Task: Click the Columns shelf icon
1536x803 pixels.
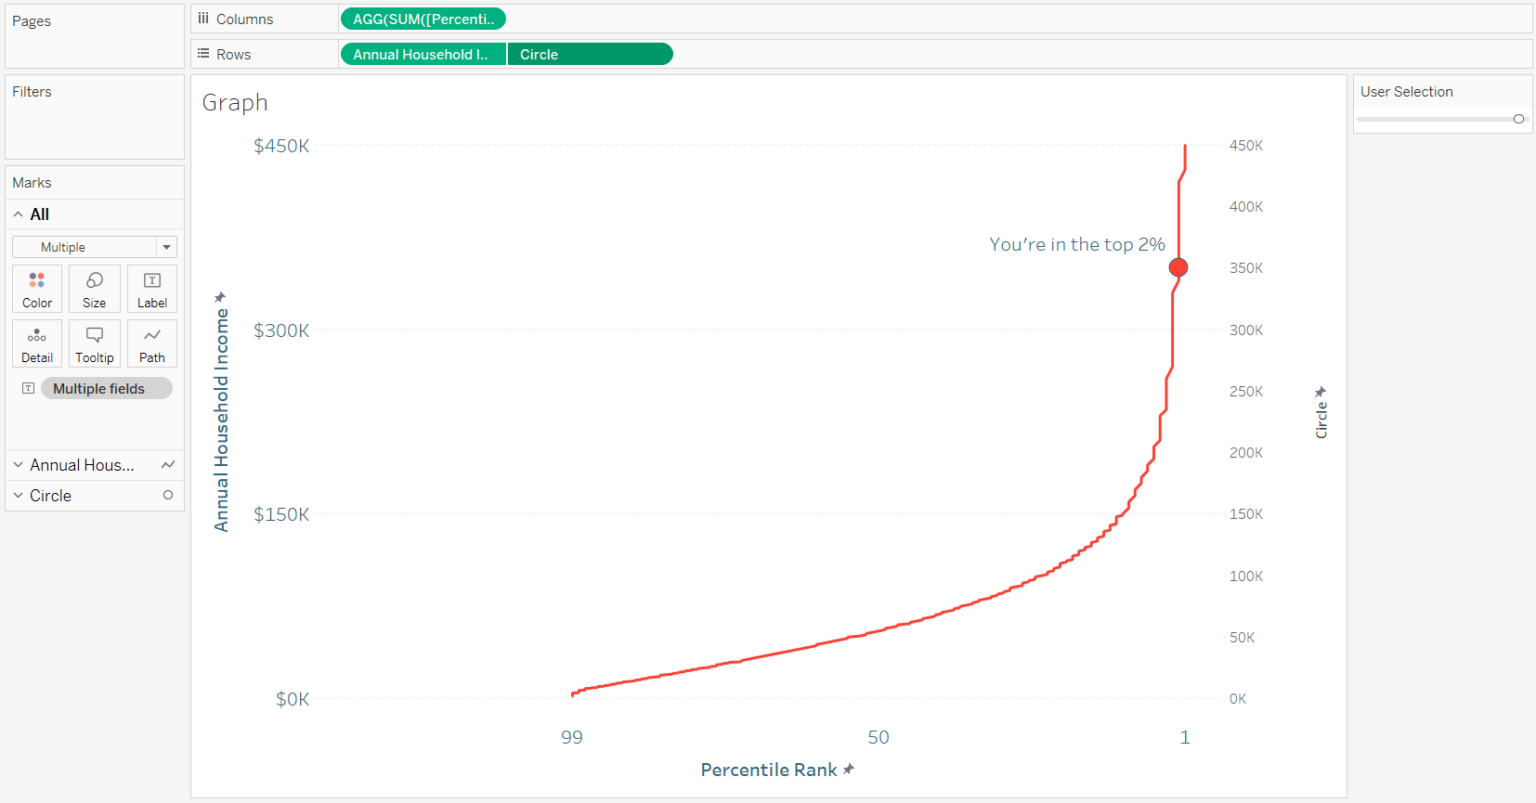Action: [203, 18]
